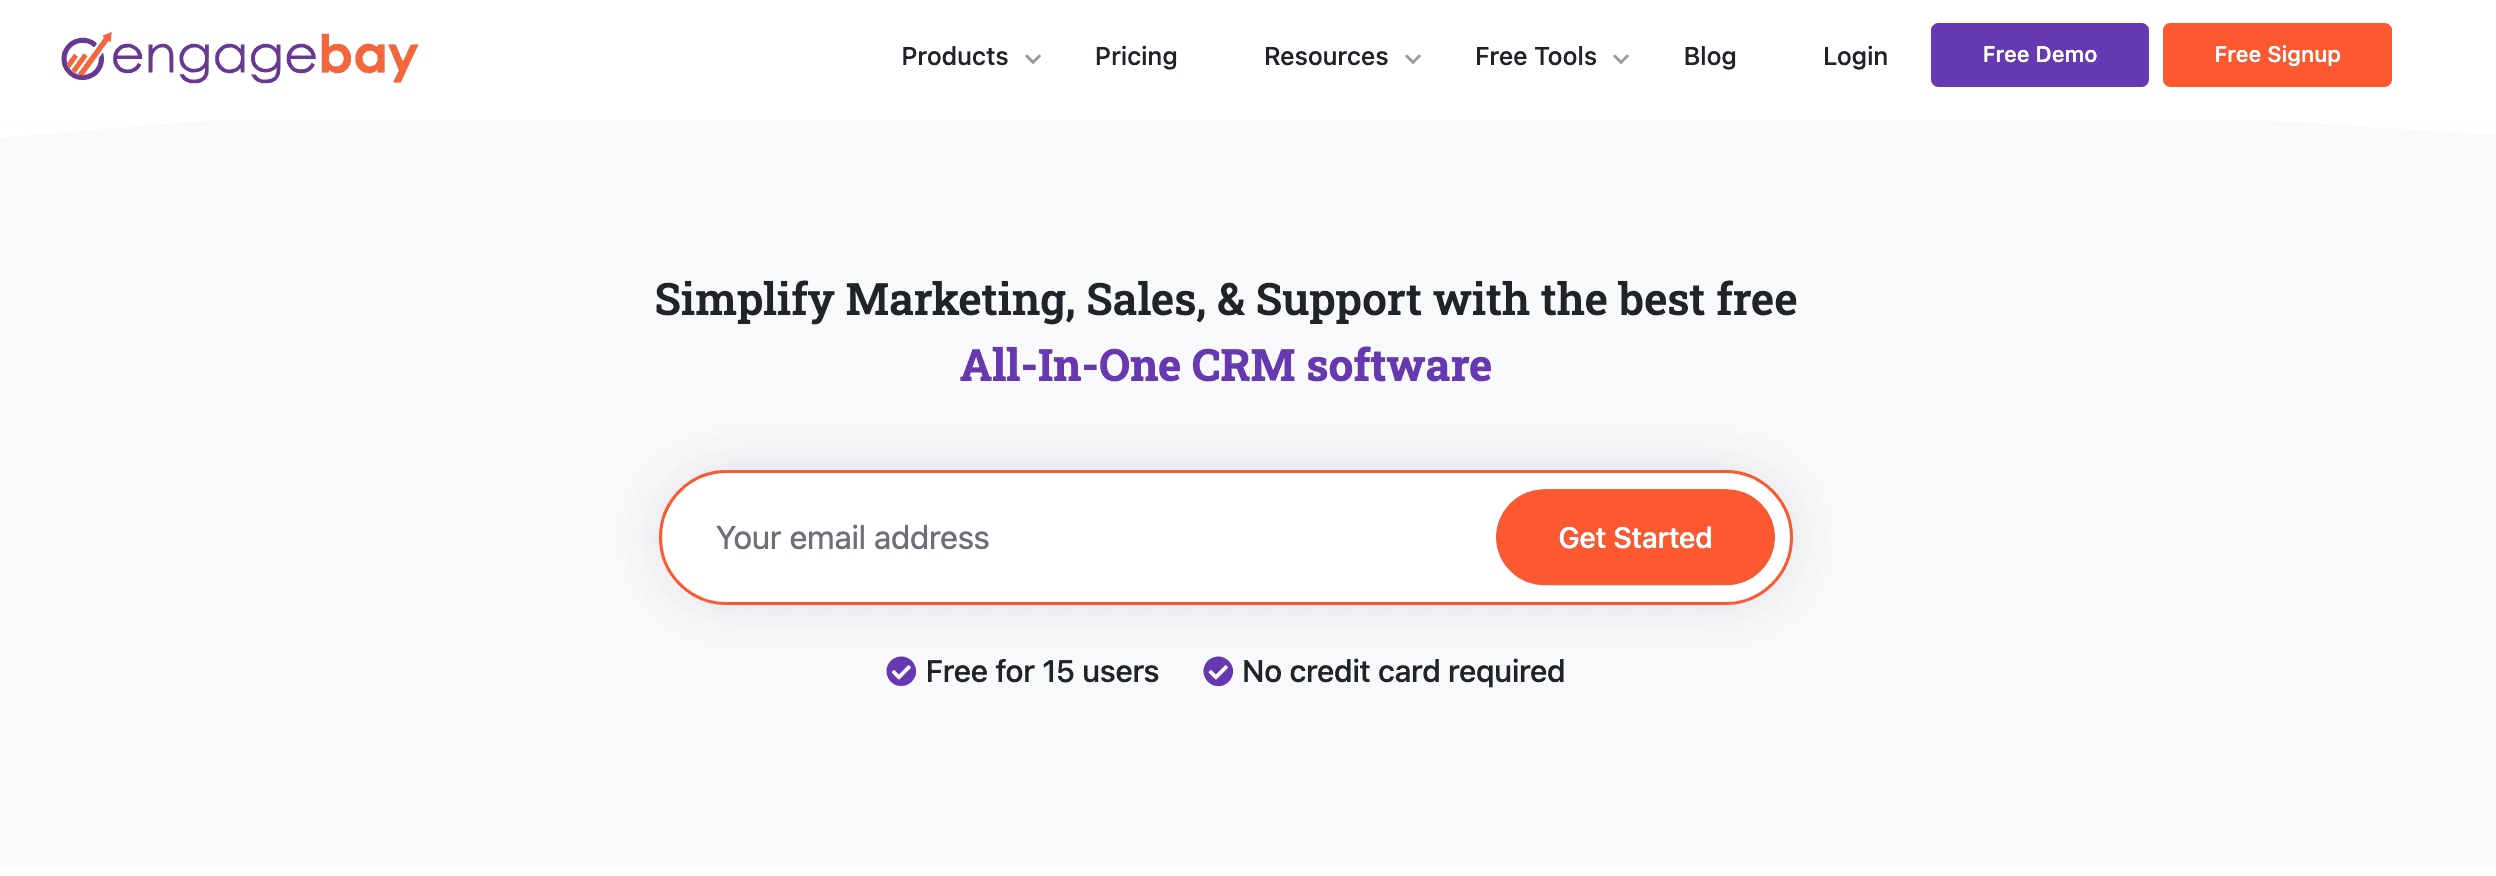This screenshot has width=2496, height=876.
Task: Navigate to the Pricing page
Action: tap(1136, 57)
